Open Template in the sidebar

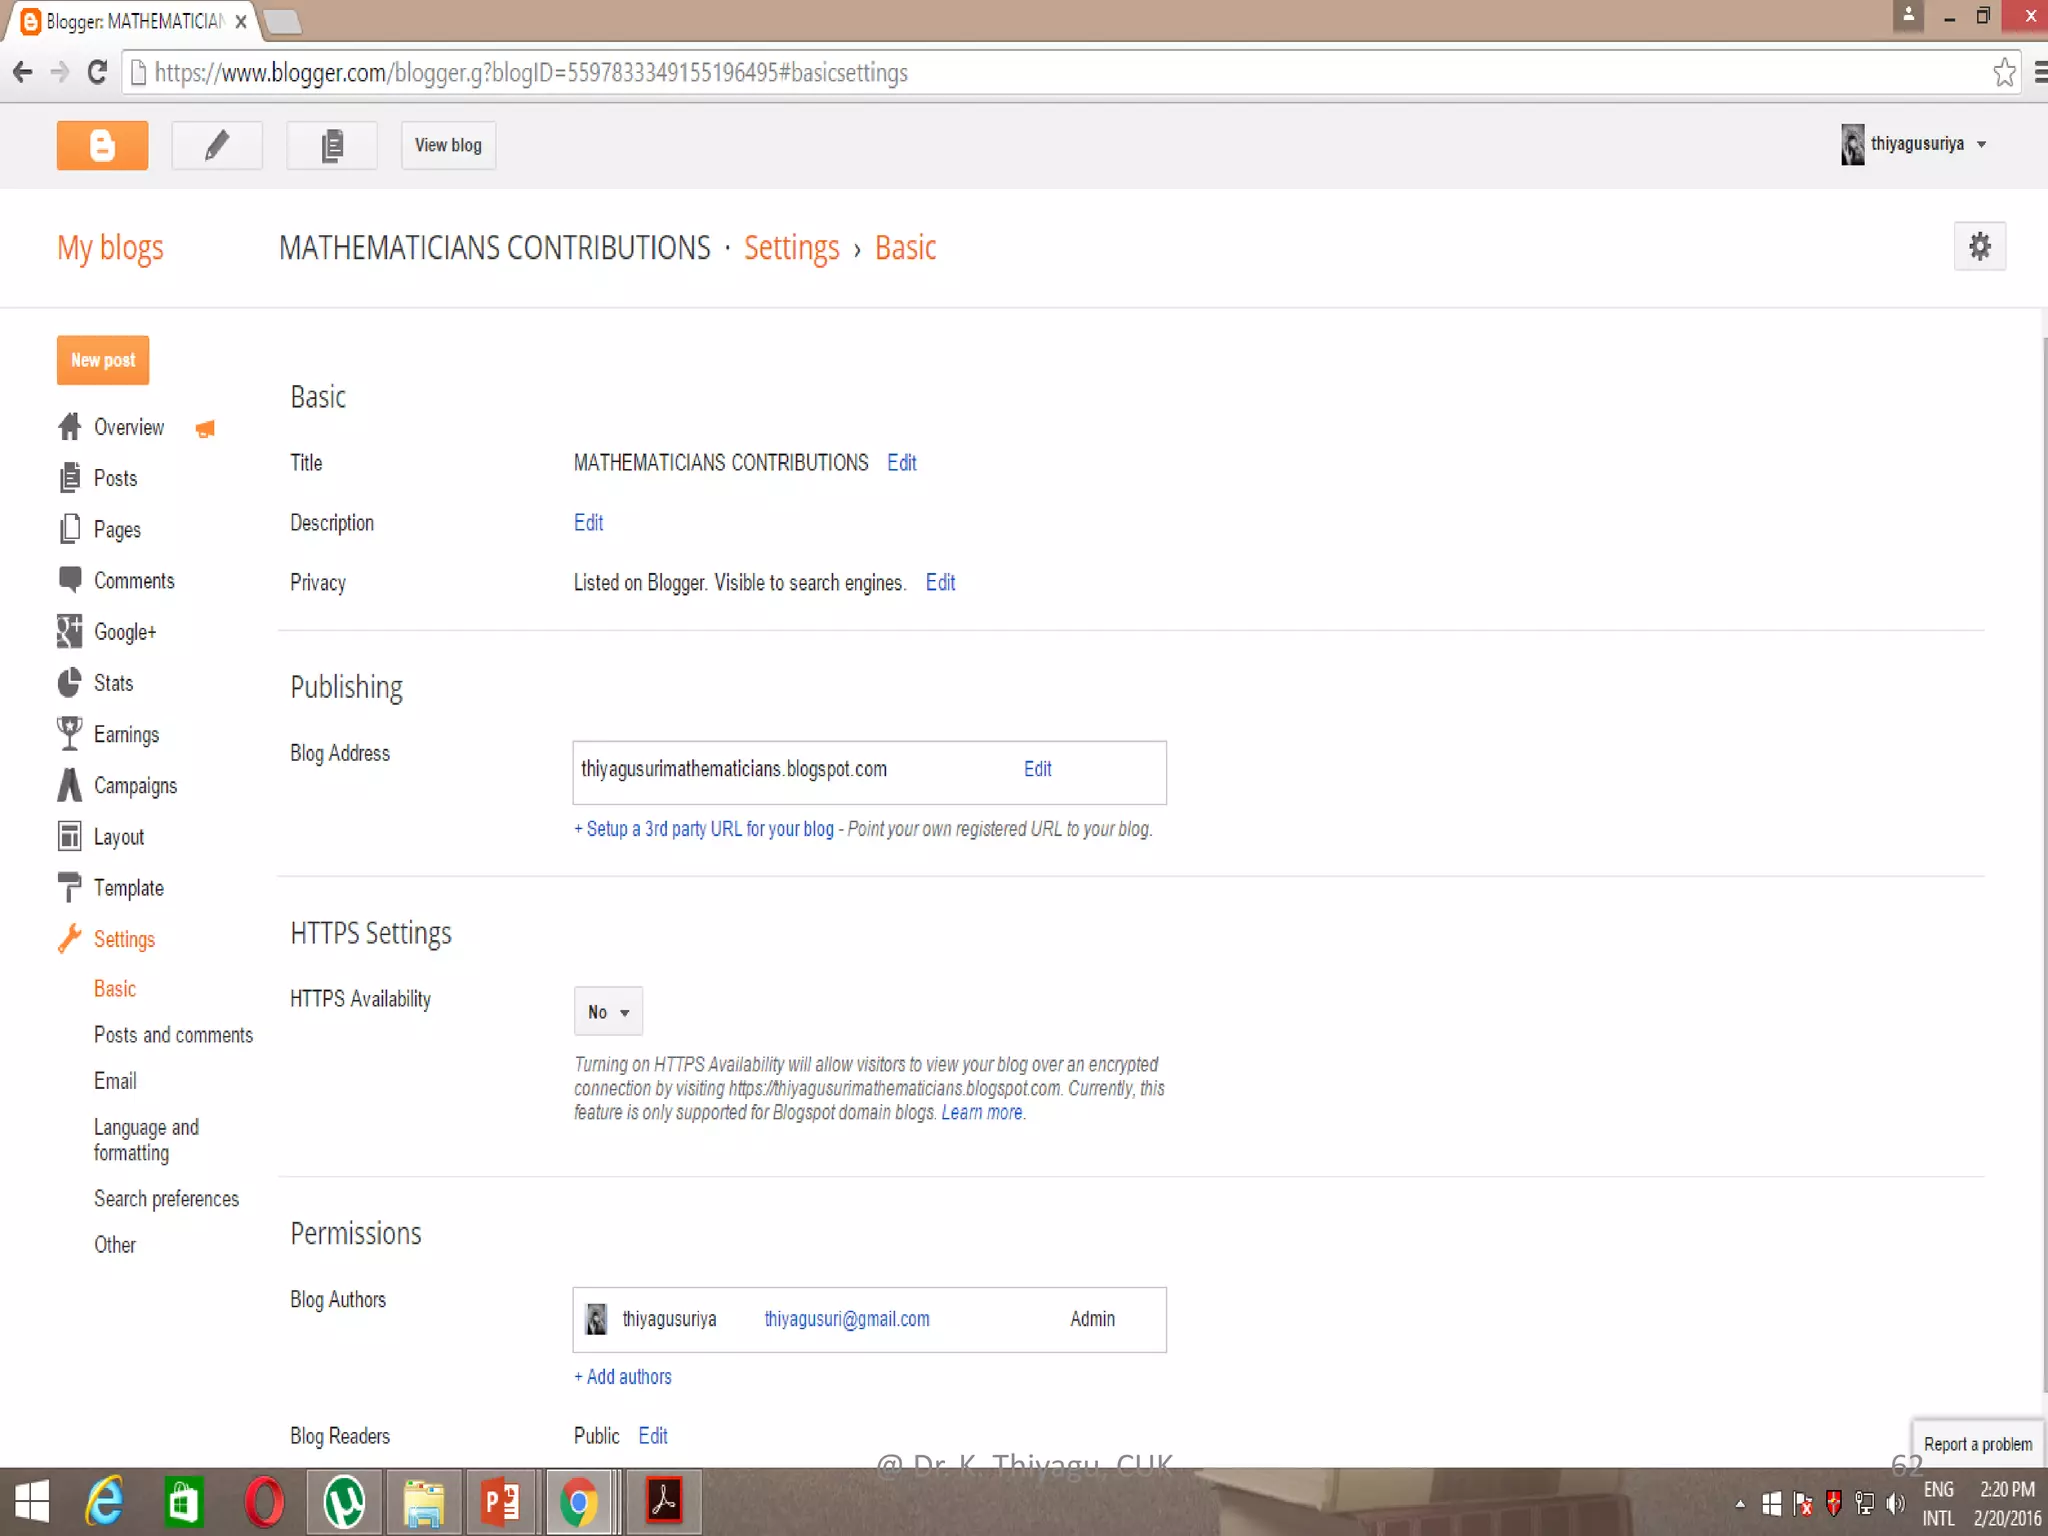[128, 888]
